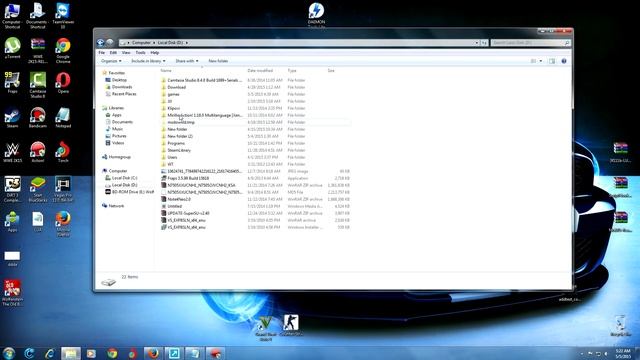This screenshot has width=640, height=360.
Task: Open the Help menu
Action: (x=155, y=53)
